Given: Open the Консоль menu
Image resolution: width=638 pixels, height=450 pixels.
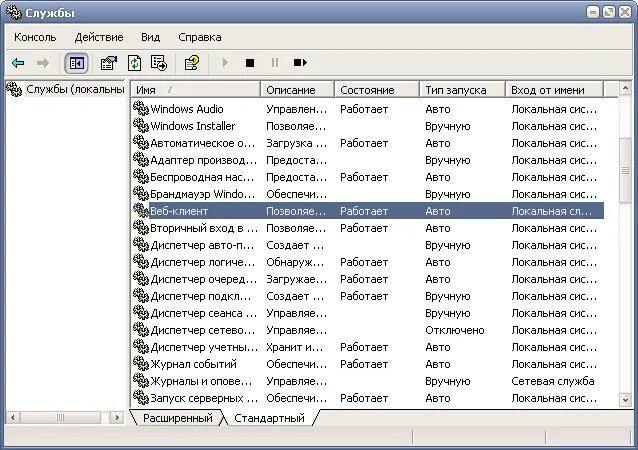Looking at the screenshot, I should pos(35,37).
